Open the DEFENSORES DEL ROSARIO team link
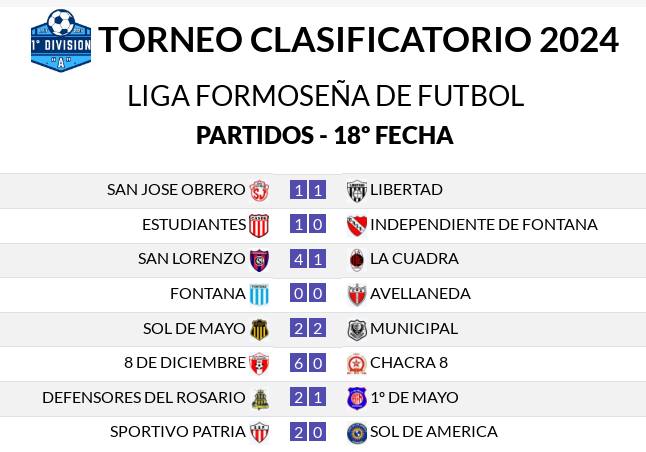The width and height of the screenshot is (646, 452). click(x=144, y=398)
